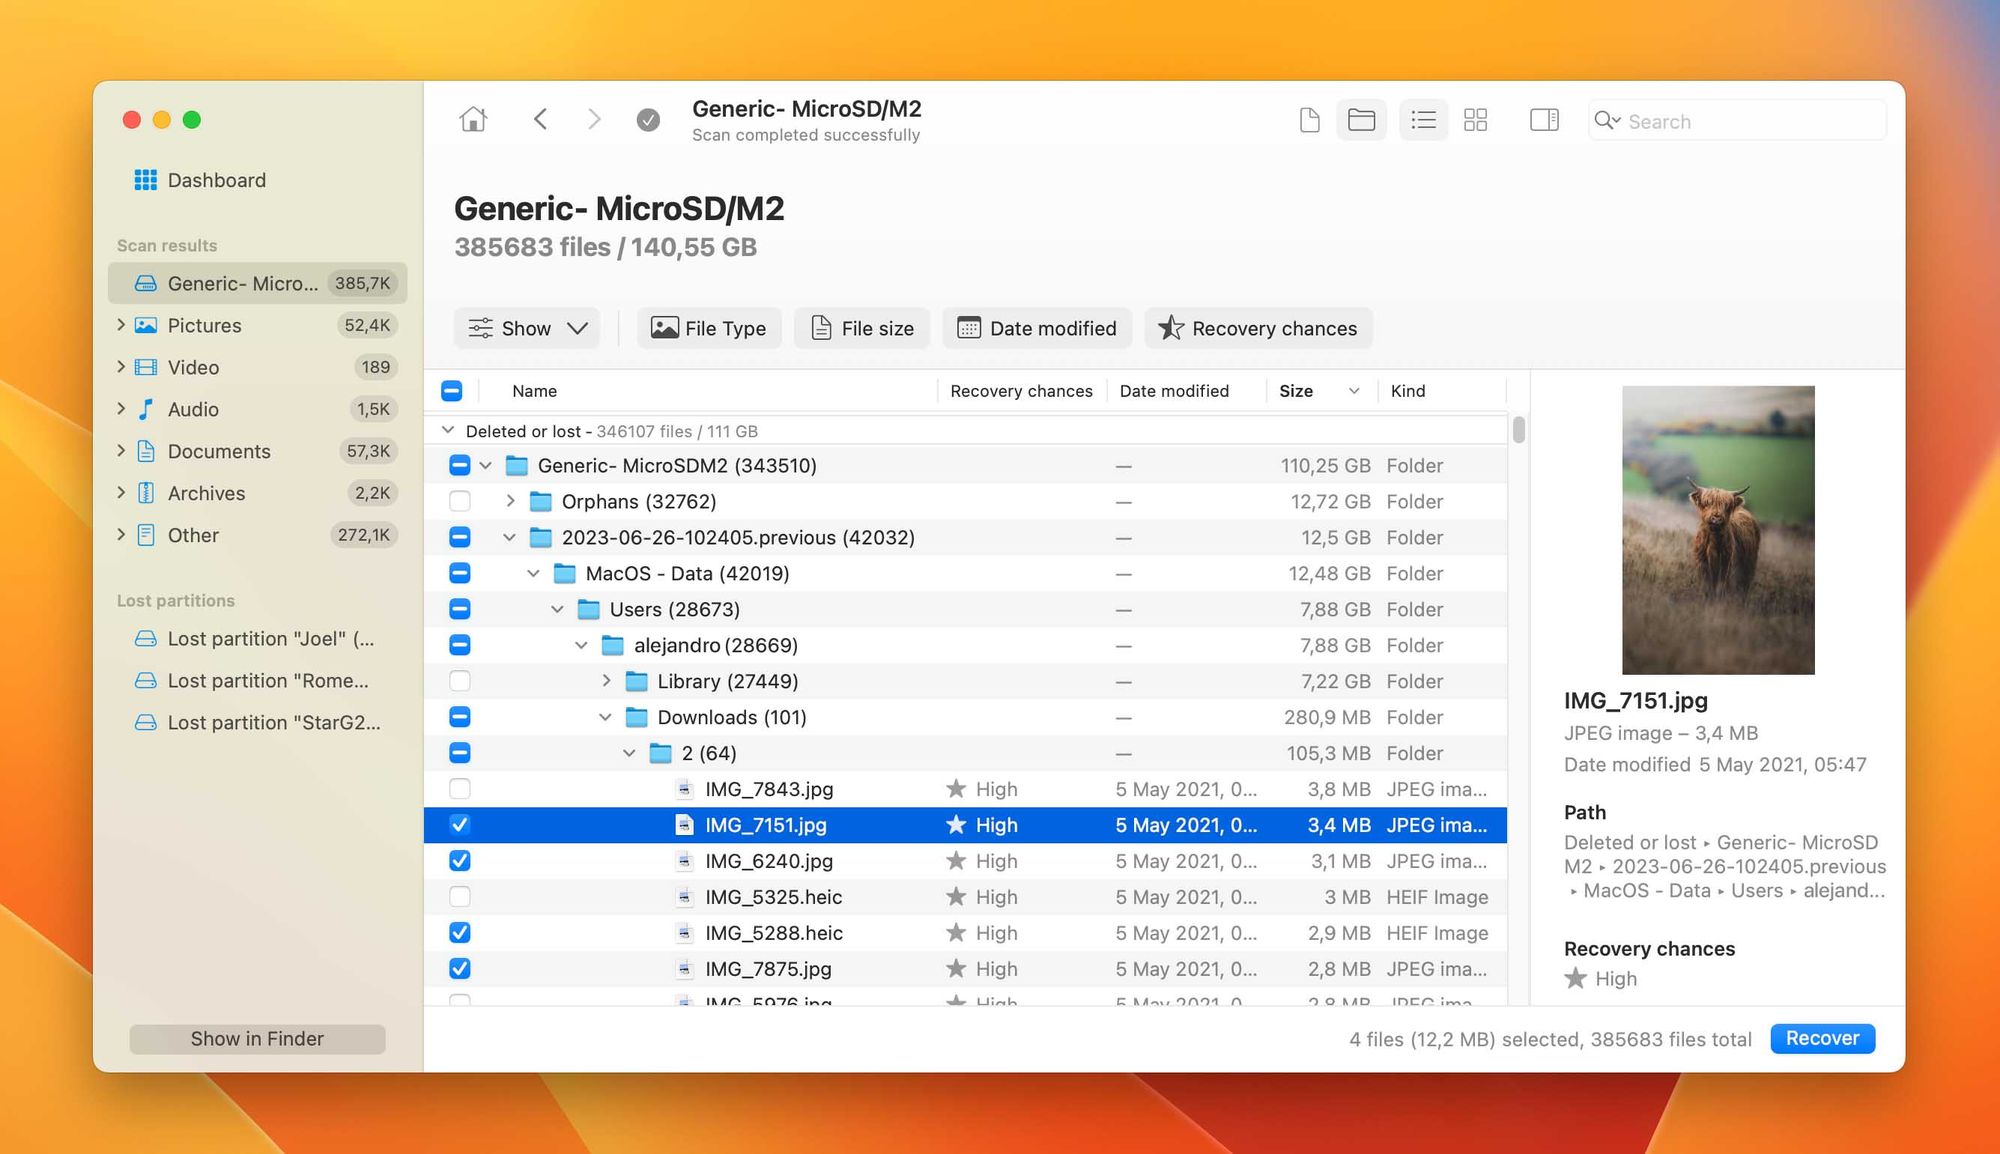Image resolution: width=2000 pixels, height=1154 pixels.
Task: Click Show in Finder button
Action: (x=258, y=1037)
